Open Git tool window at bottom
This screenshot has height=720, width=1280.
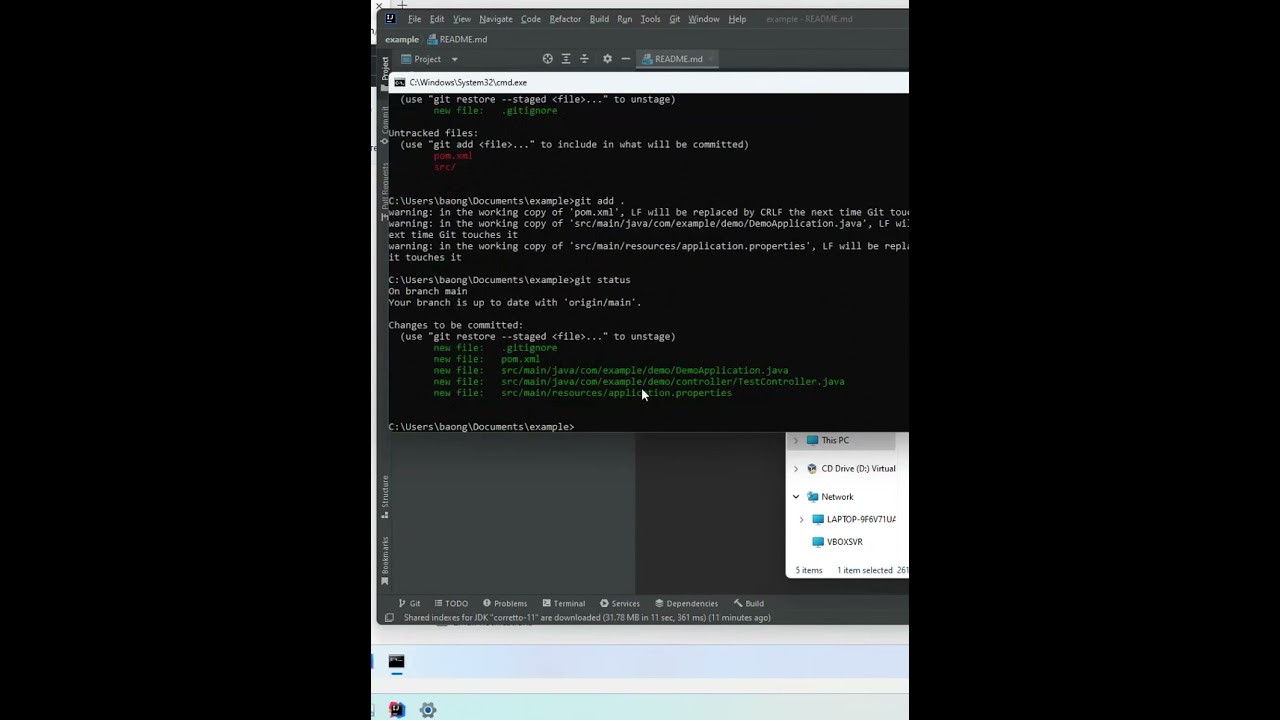pyautogui.click(x=409, y=603)
